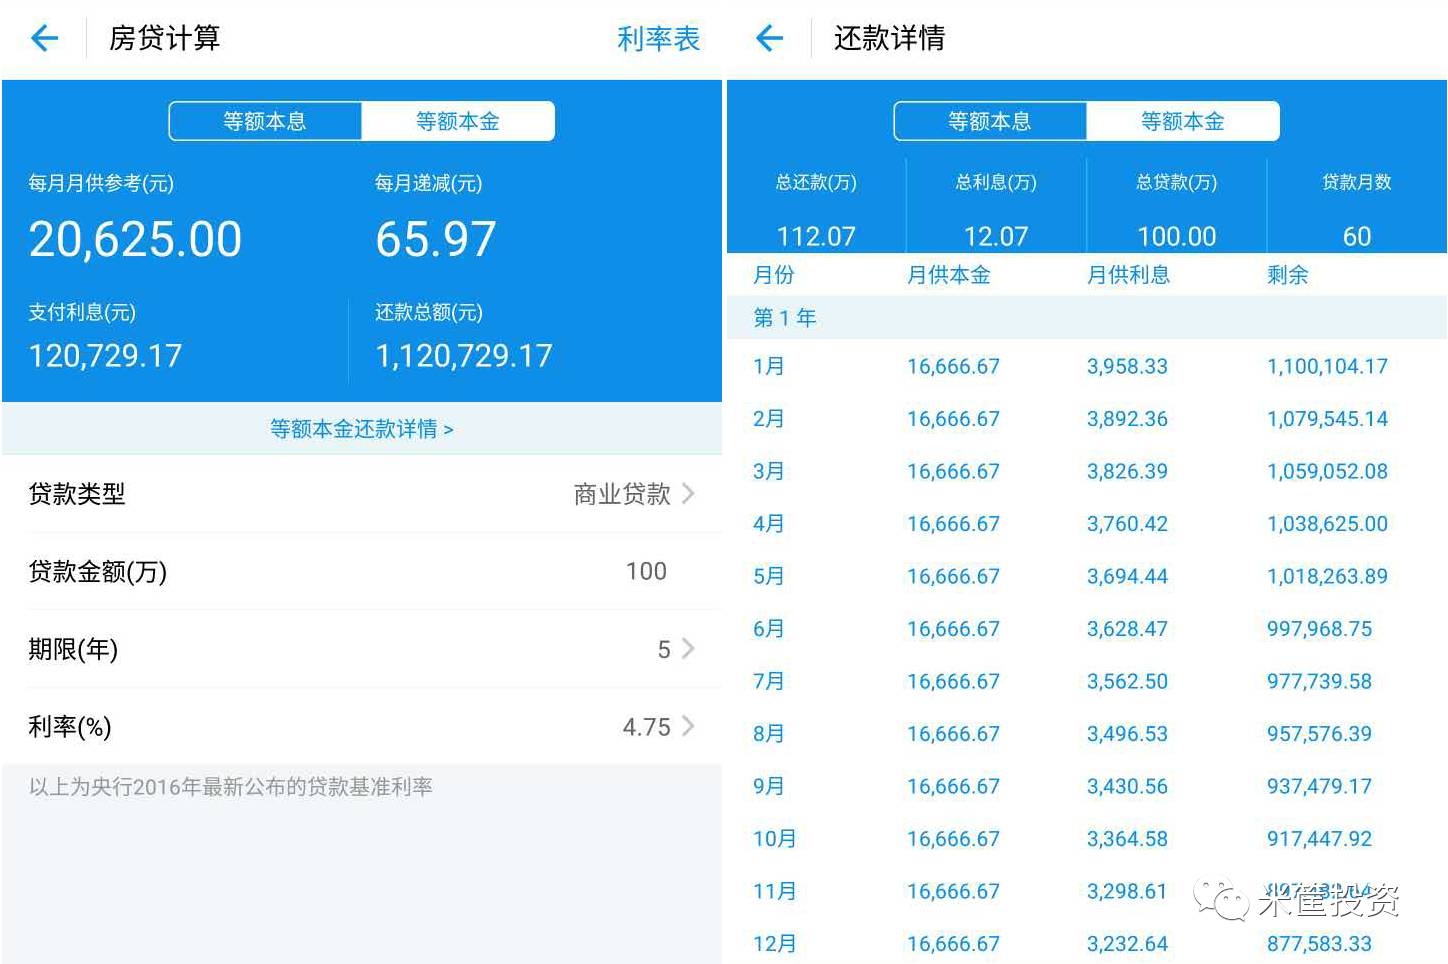Tap 7月 interest 3,562.50

(1127, 681)
